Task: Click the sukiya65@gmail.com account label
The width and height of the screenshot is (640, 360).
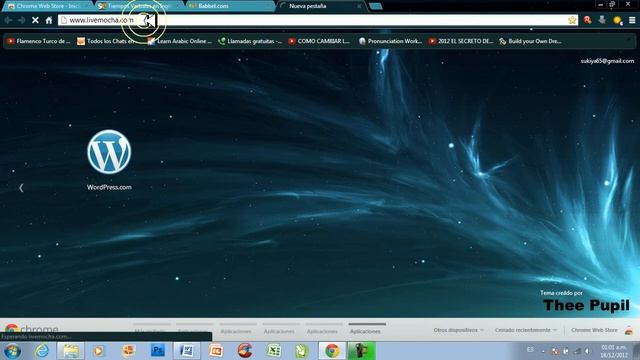Action: (x=607, y=61)
